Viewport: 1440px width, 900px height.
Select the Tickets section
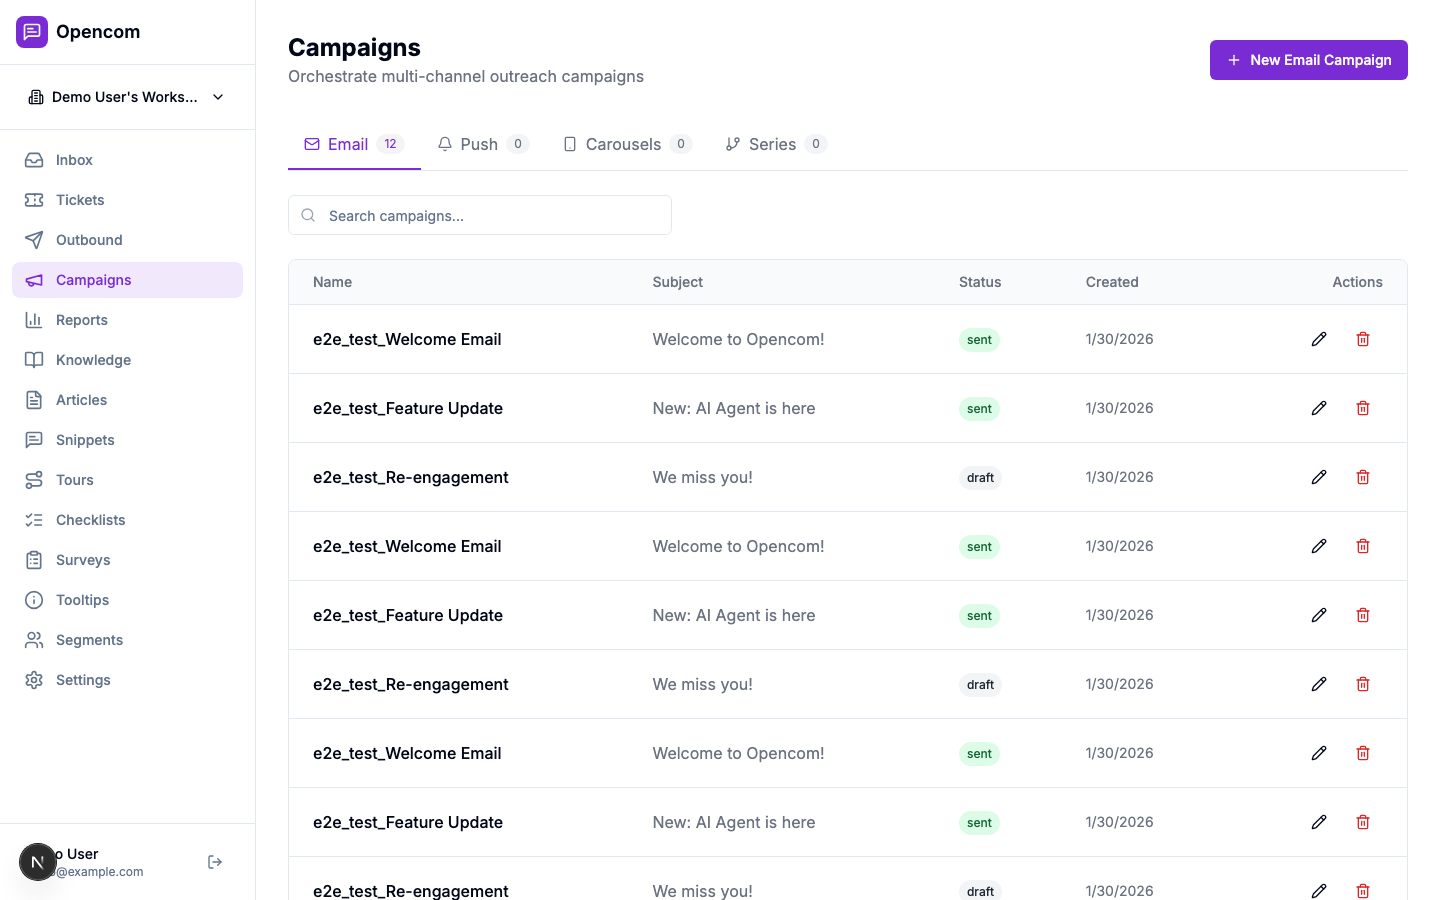(x=78, y=200)
